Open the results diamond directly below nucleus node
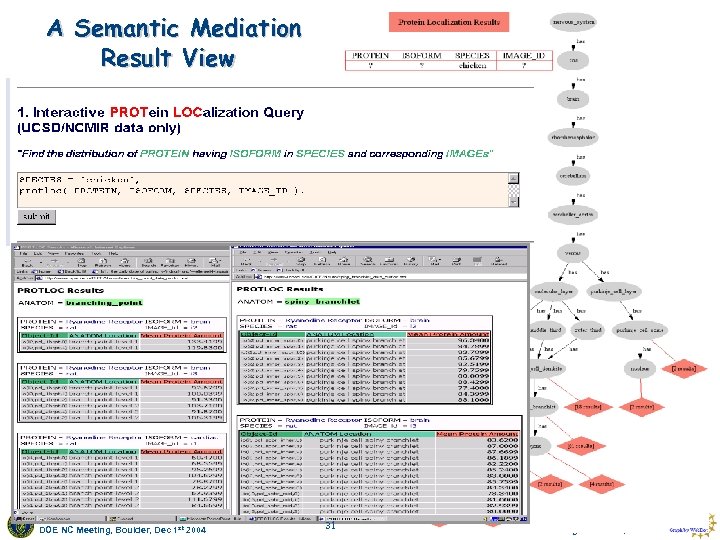The height and width of the screenshot is (540, 720). pos(641,407)
